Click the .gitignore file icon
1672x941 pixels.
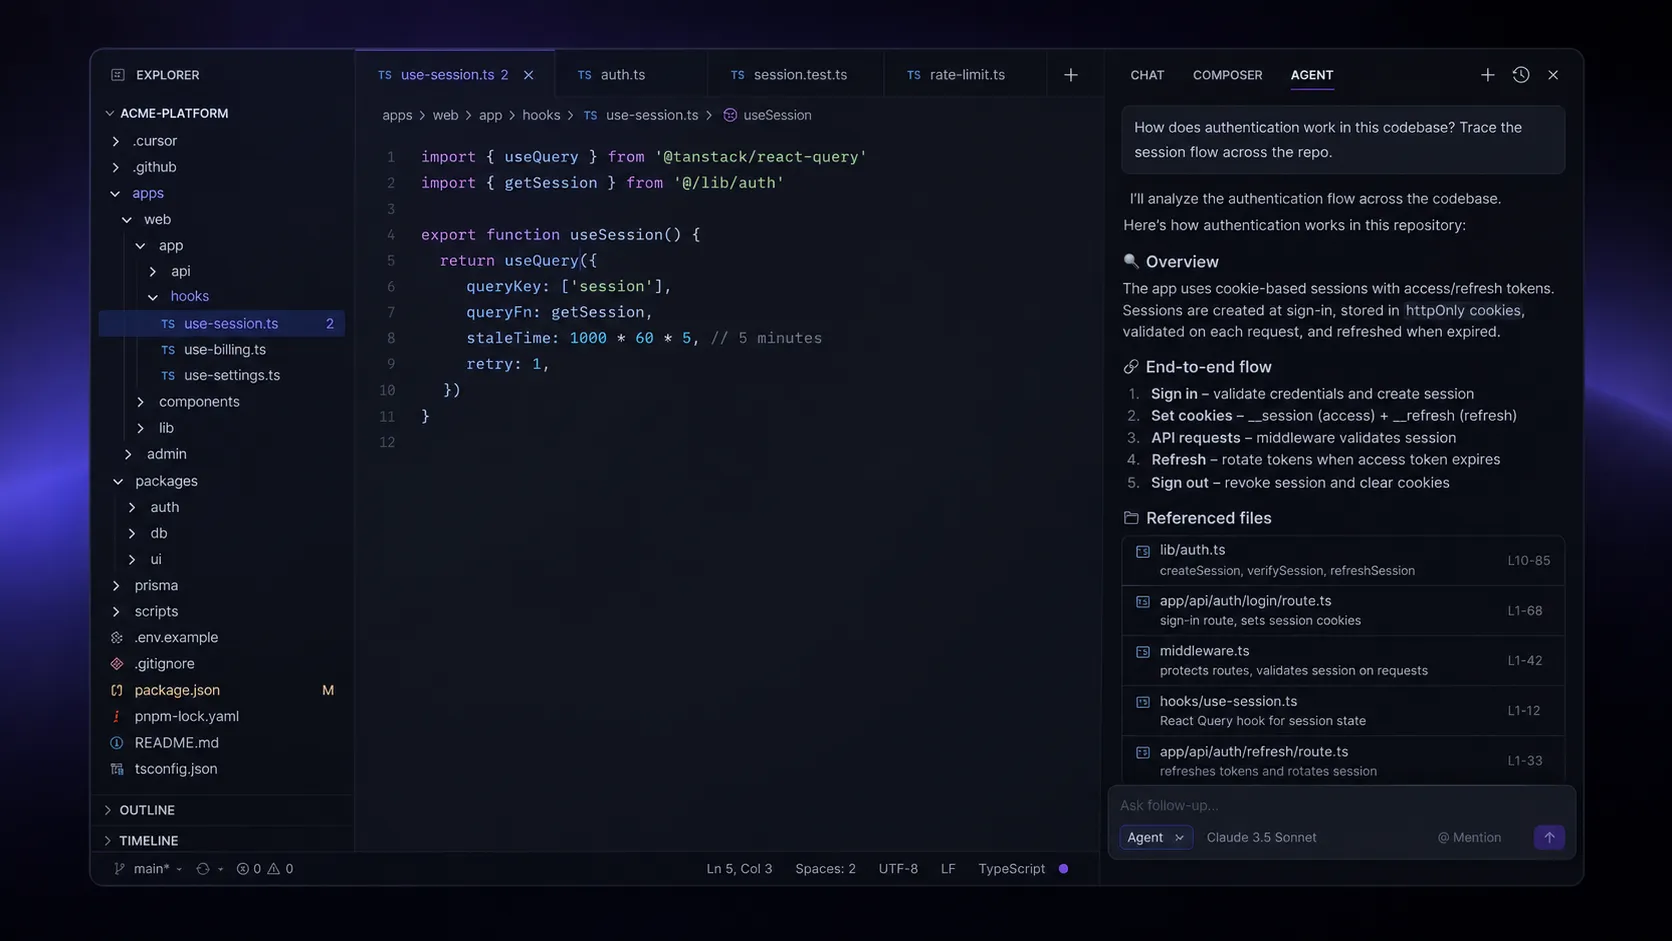pyautogui.click(x=117, y=664)
